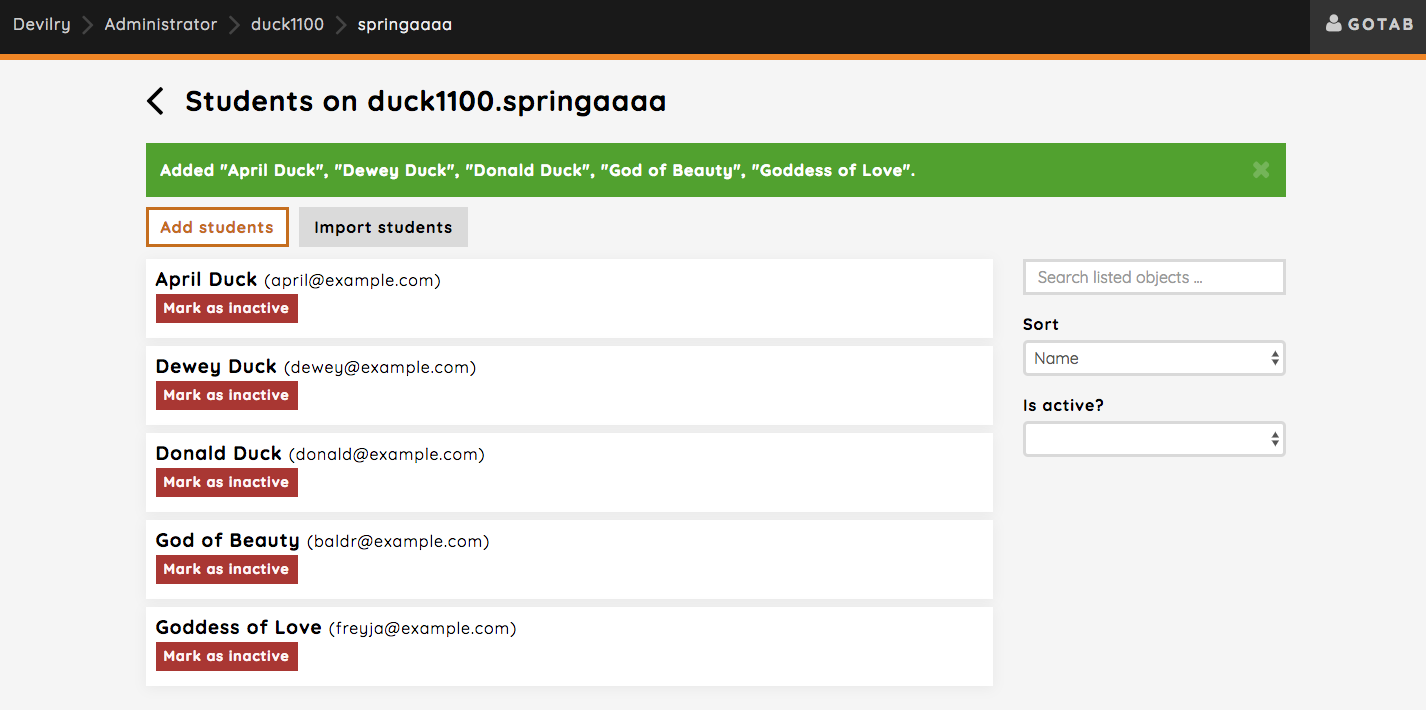Open the Sort dropdown showing Name
Screen dimensions: 1426x710
[1154, 358]
